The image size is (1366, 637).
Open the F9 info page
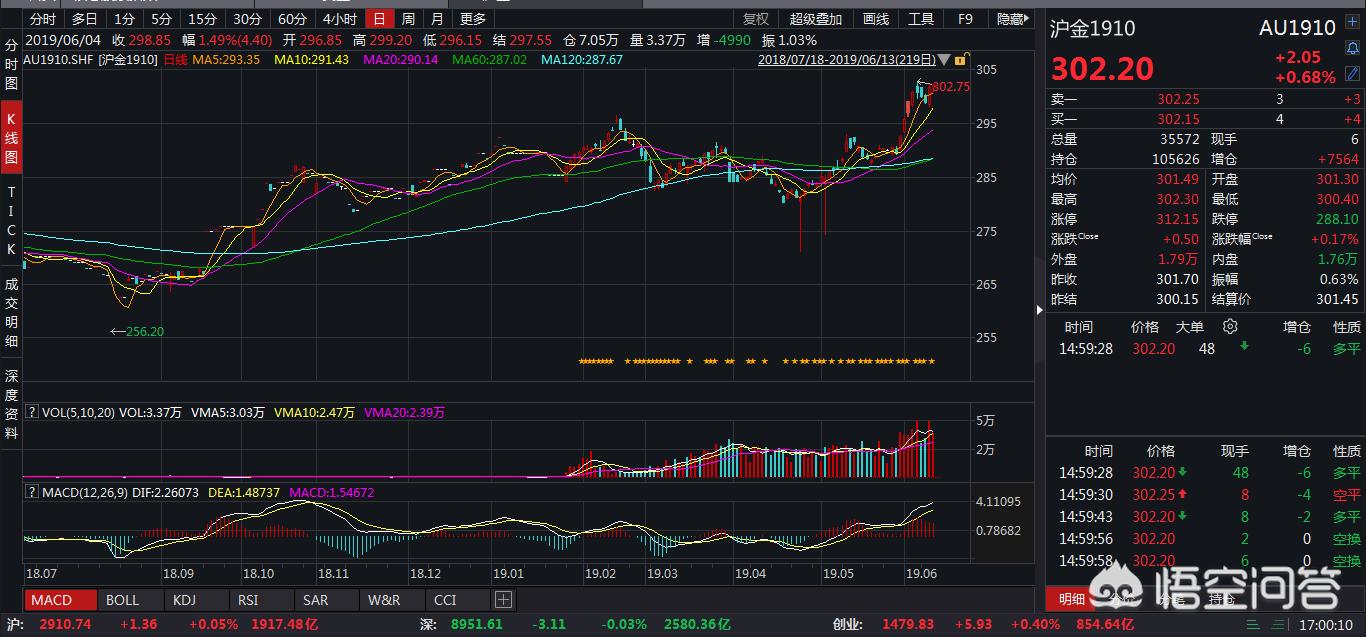tap(965, 19)
